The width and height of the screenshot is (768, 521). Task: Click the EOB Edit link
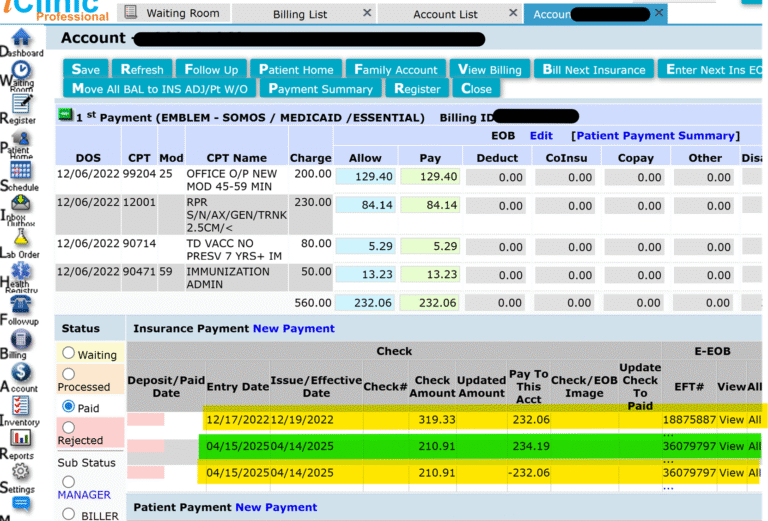click(x=541, y=136)
